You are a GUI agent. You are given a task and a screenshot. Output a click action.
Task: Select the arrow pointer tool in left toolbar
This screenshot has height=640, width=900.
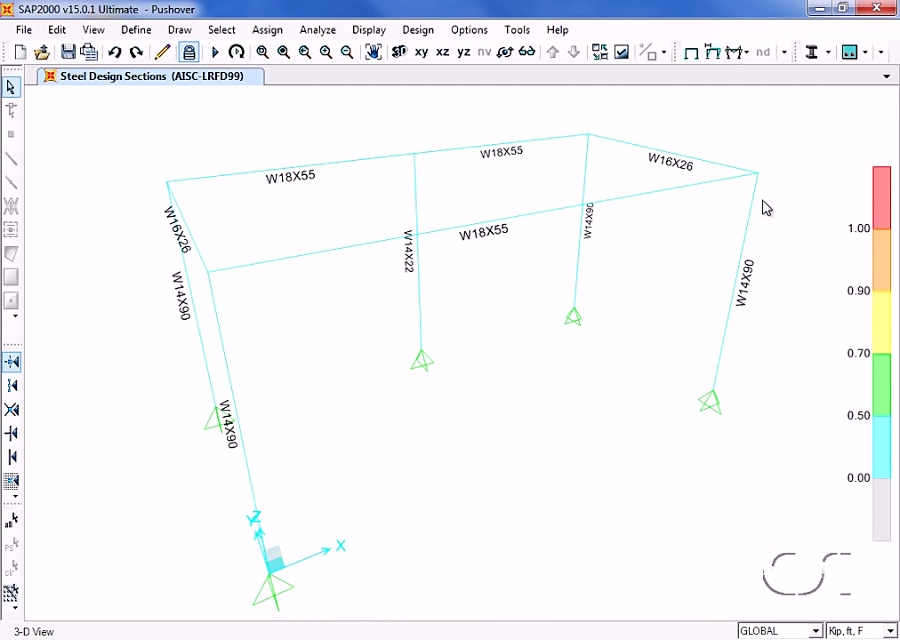pos(12,88)
